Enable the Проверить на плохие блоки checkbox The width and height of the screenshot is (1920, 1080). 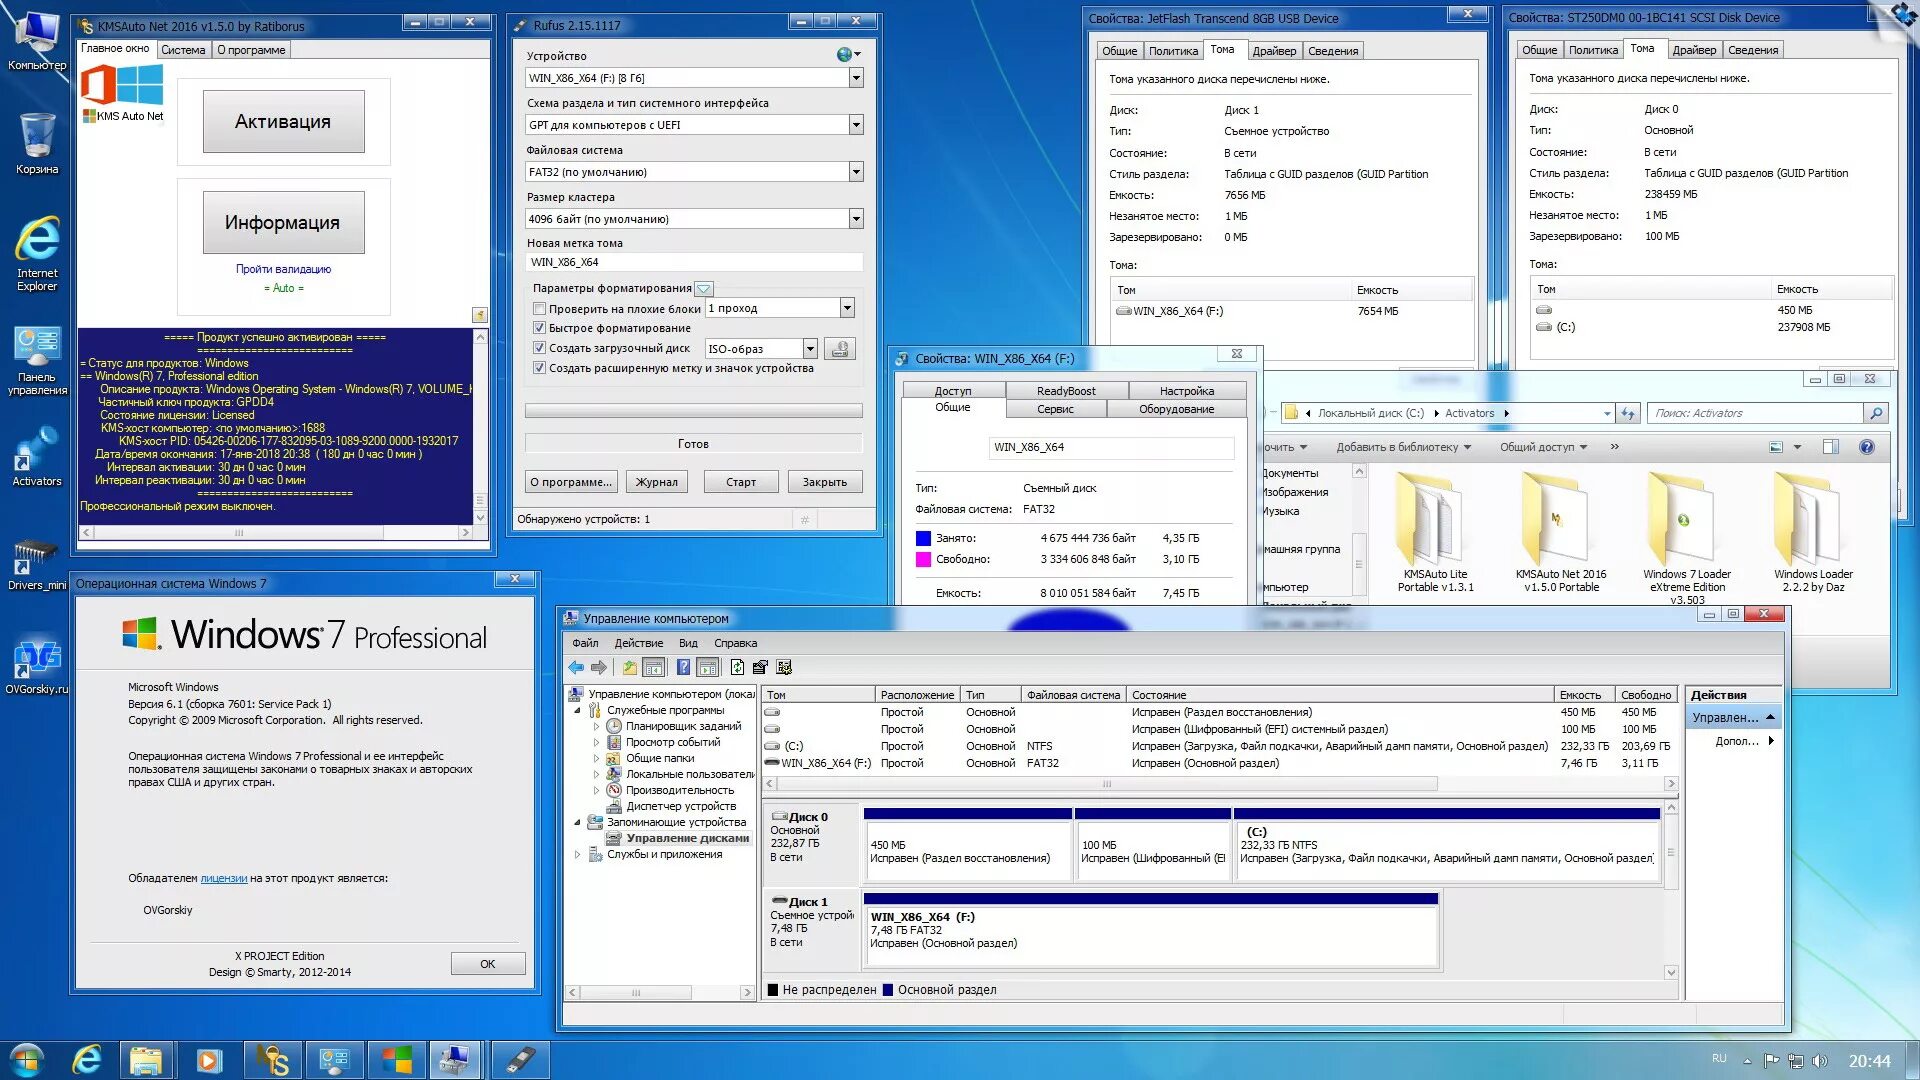539,309
